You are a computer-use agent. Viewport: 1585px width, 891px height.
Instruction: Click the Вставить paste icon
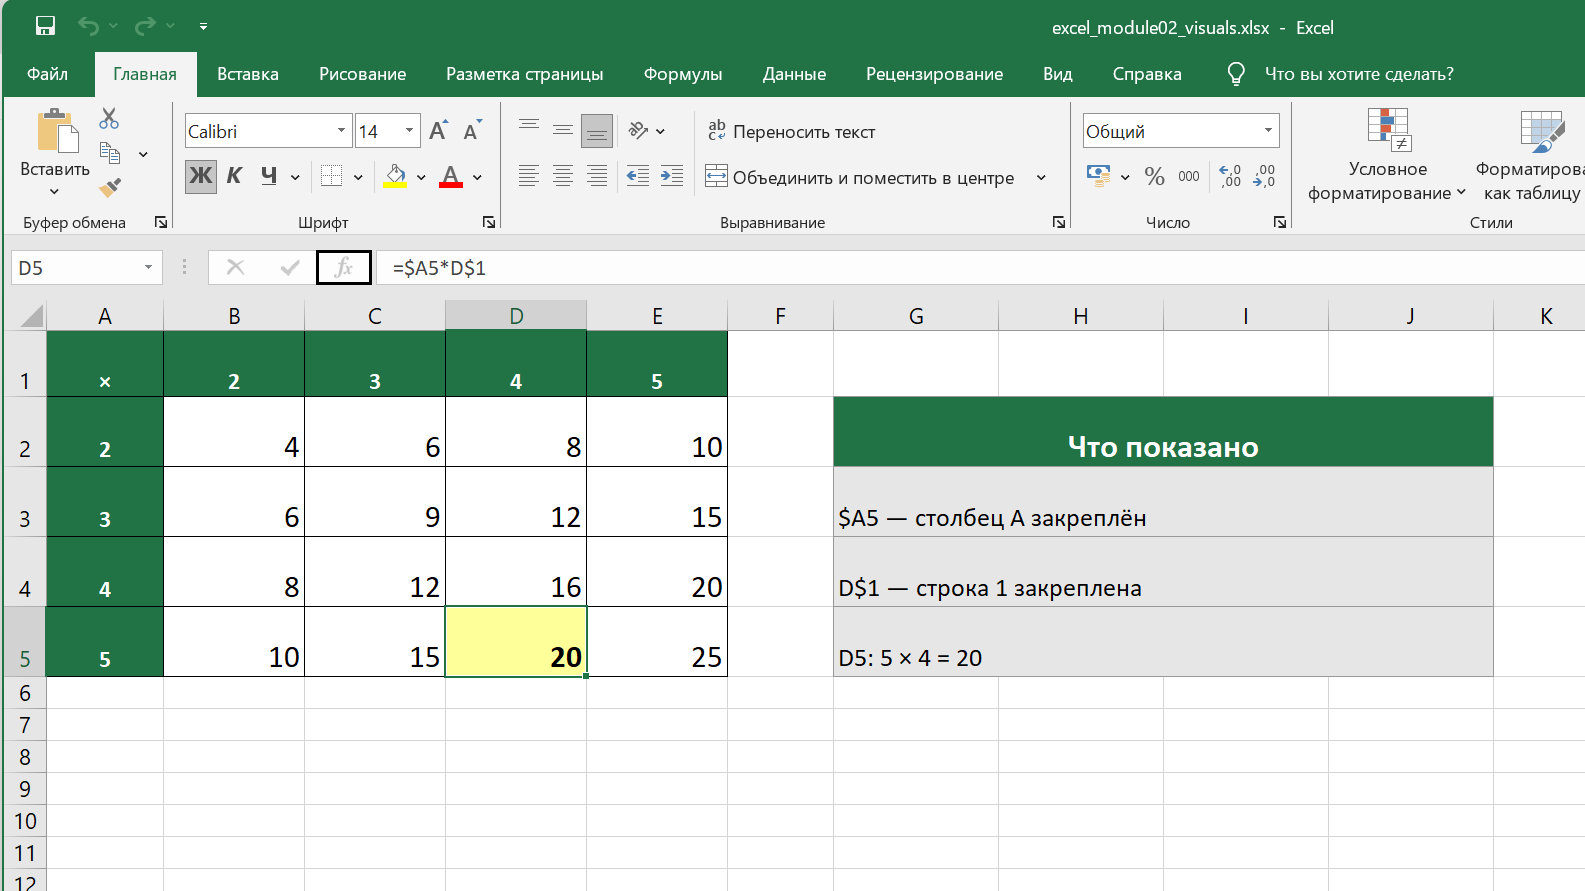(x=56, y=131)
